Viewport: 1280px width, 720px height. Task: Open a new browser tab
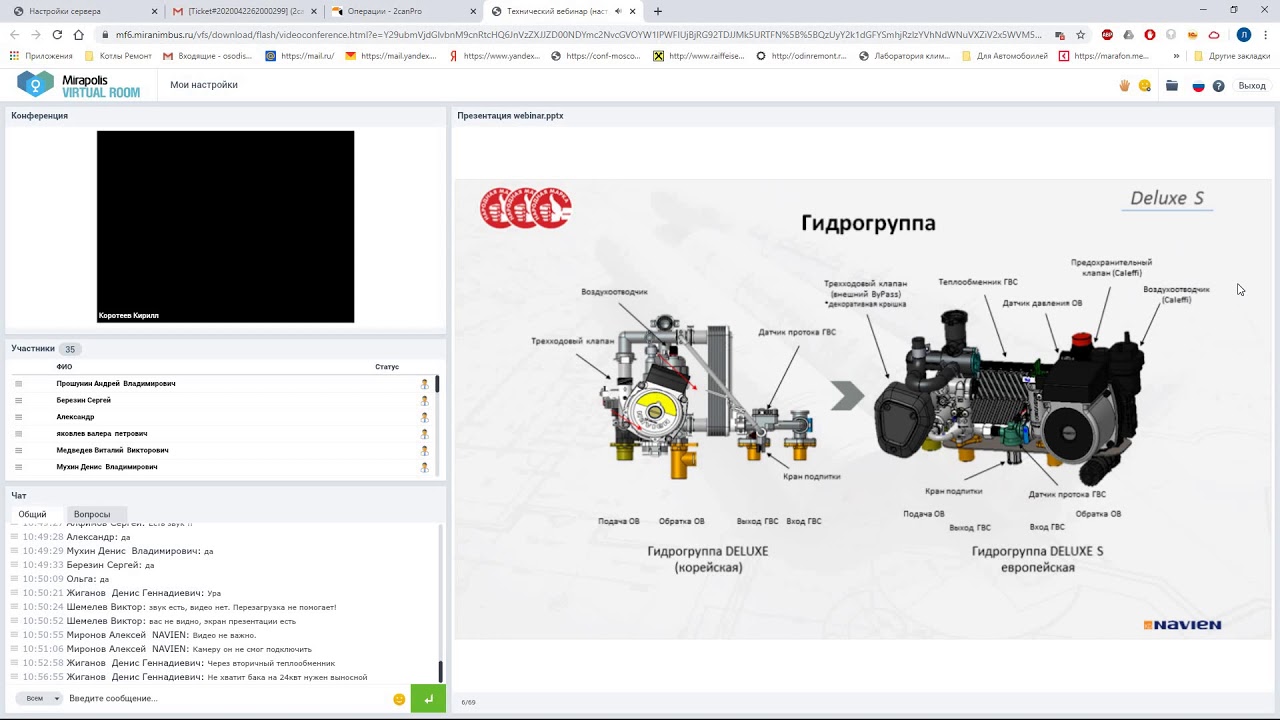657,11
